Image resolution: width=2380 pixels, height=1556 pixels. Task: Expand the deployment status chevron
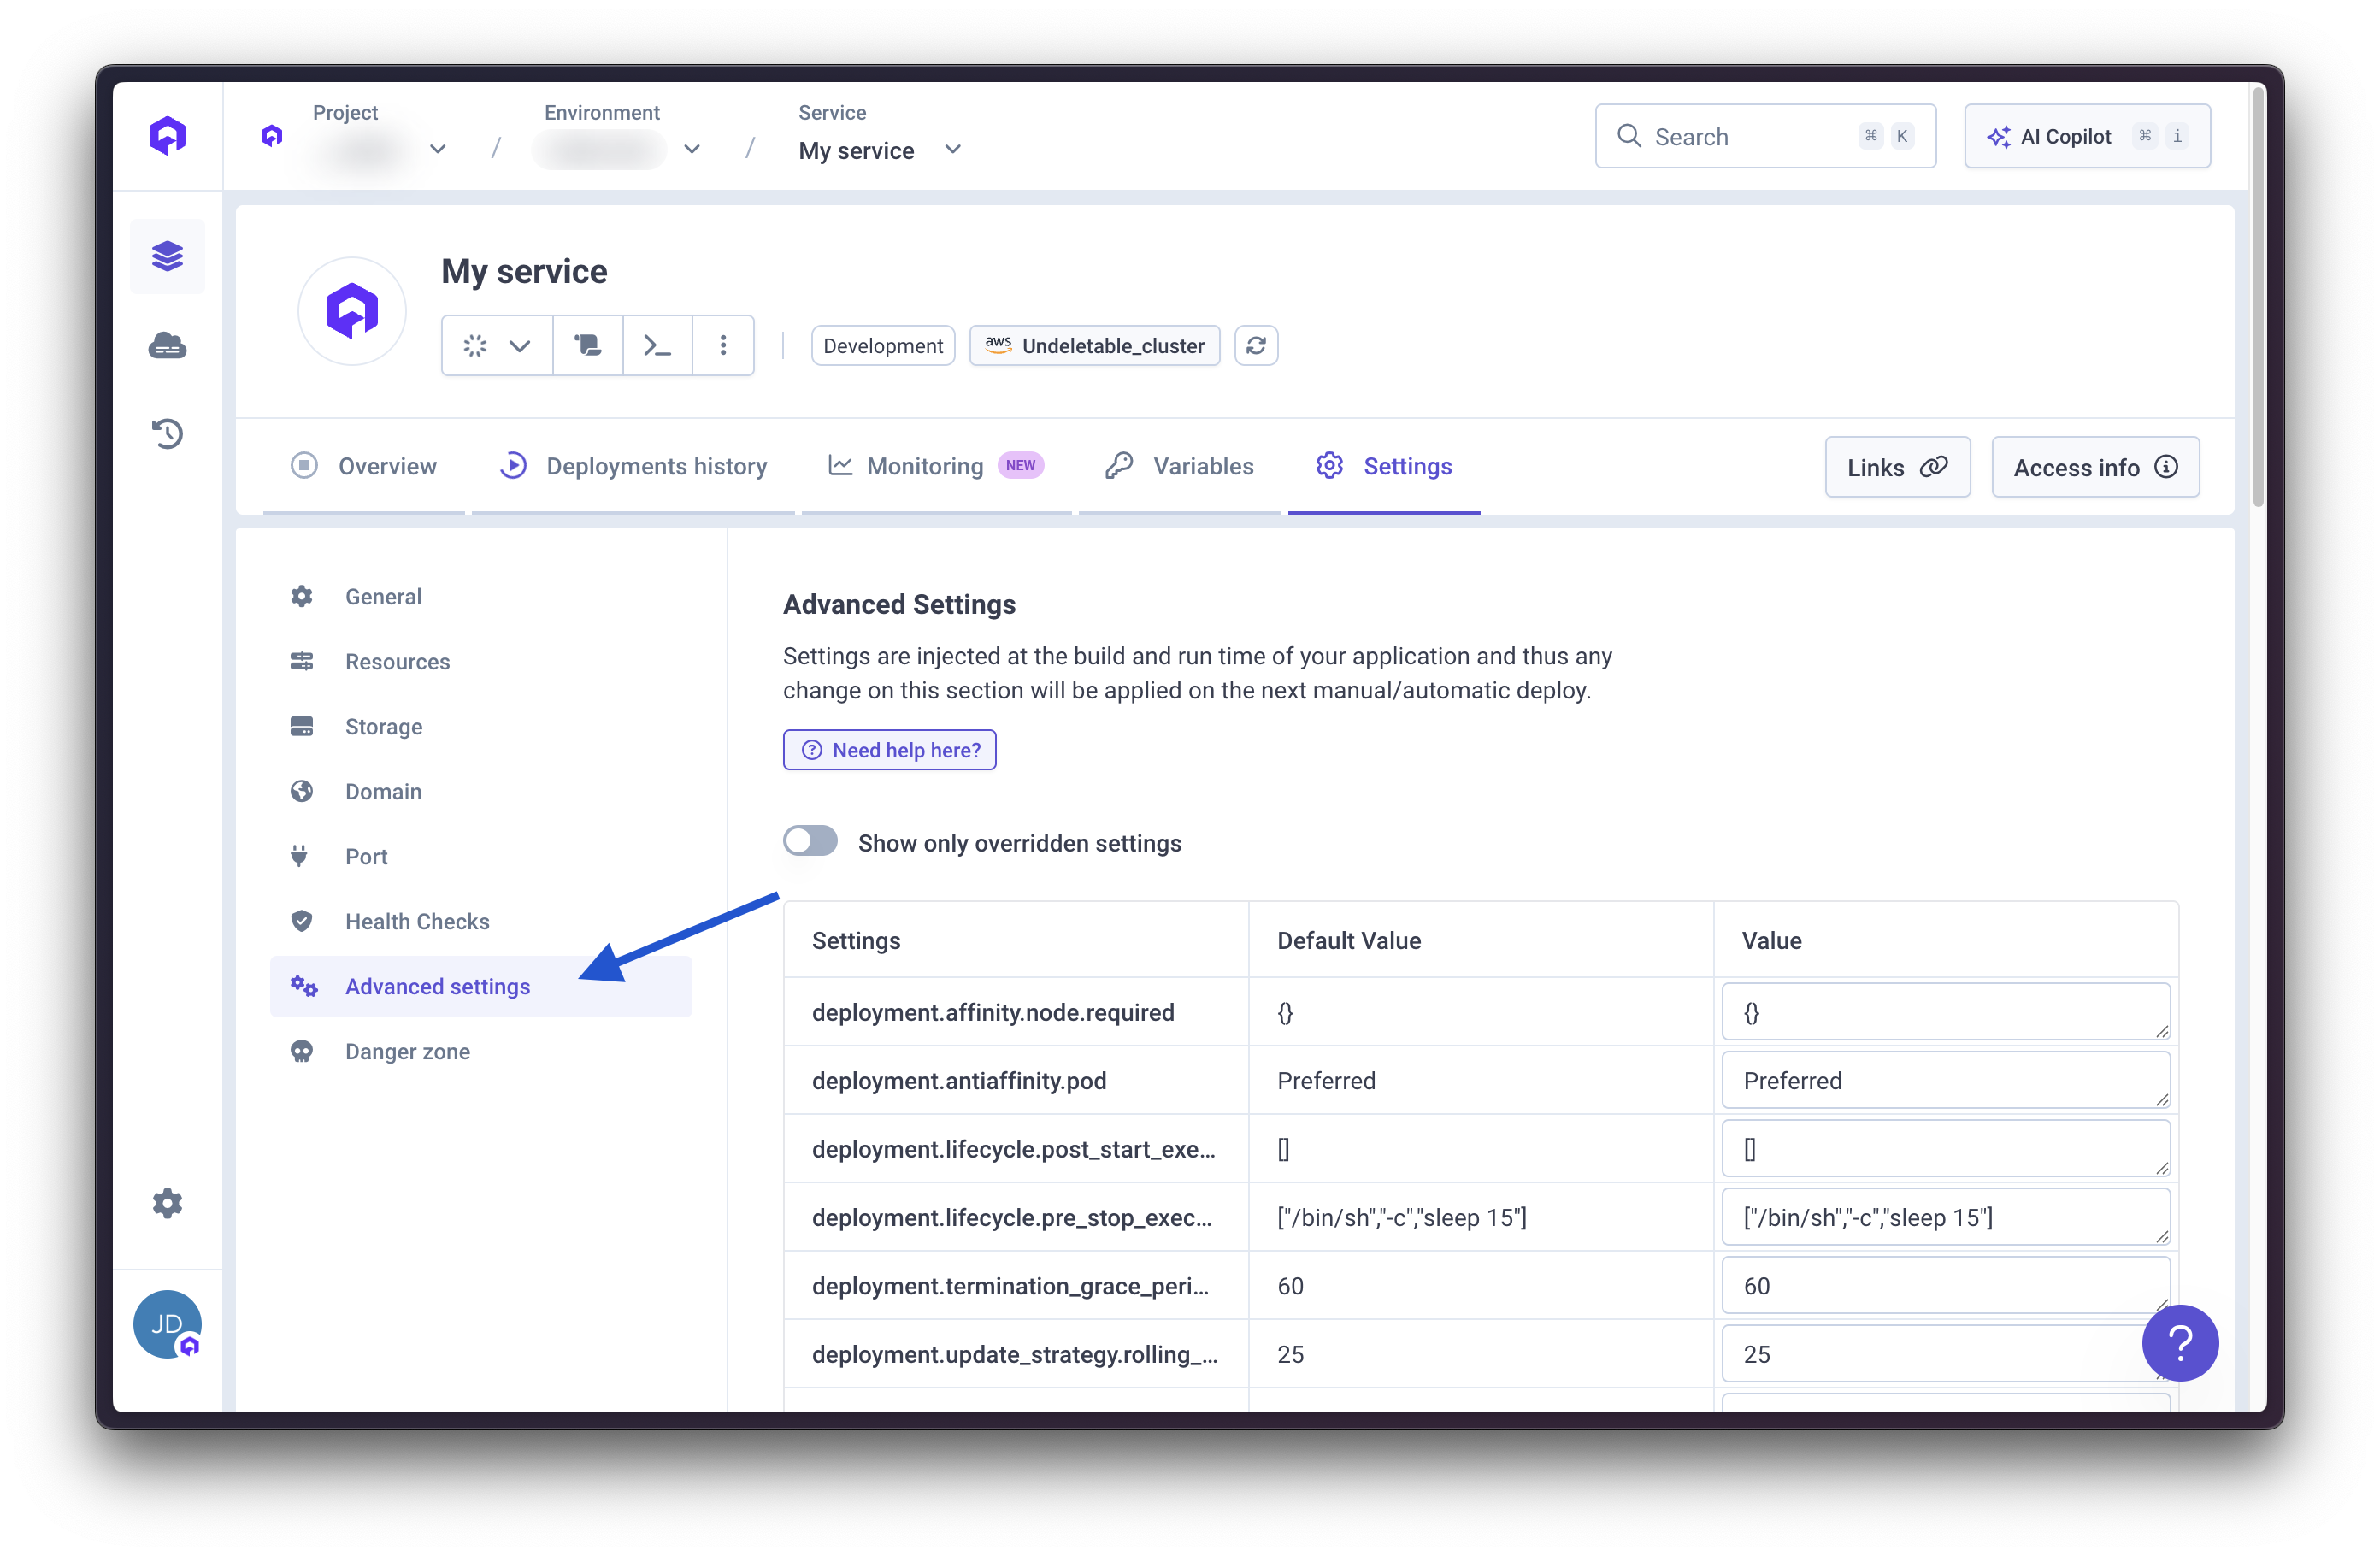pyautogui.click(x=519, y=345)
